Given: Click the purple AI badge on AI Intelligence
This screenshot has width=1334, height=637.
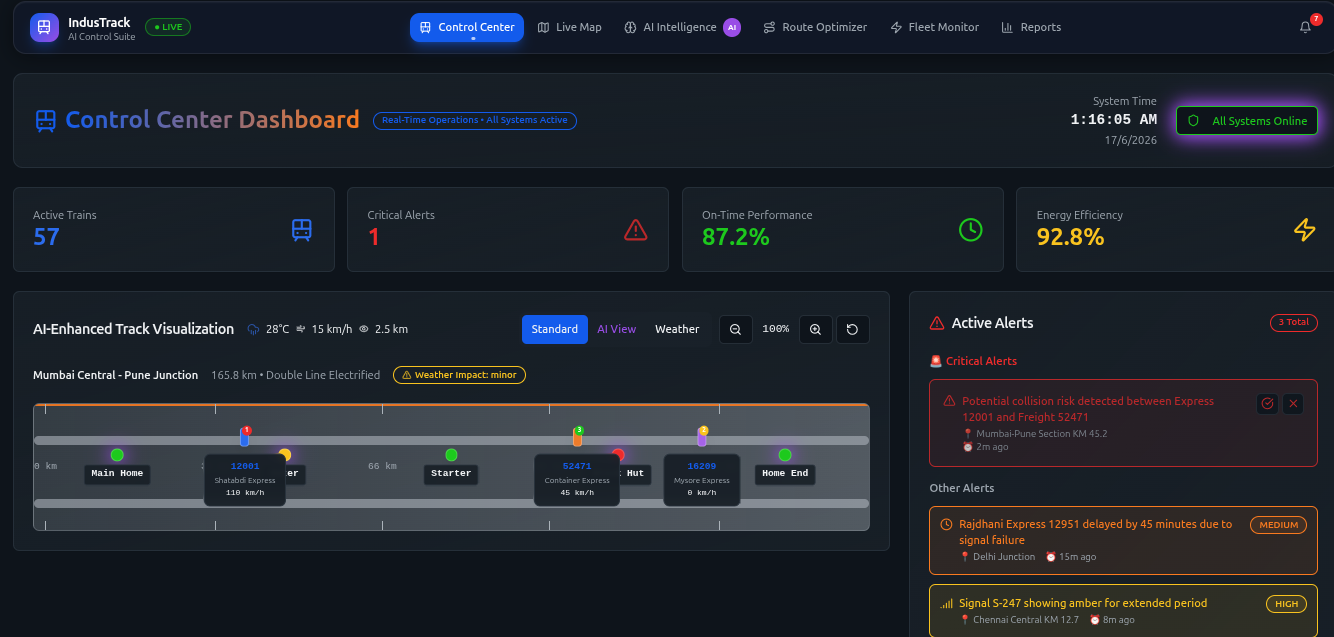Looking at the screenshot, I should [732, 27].
